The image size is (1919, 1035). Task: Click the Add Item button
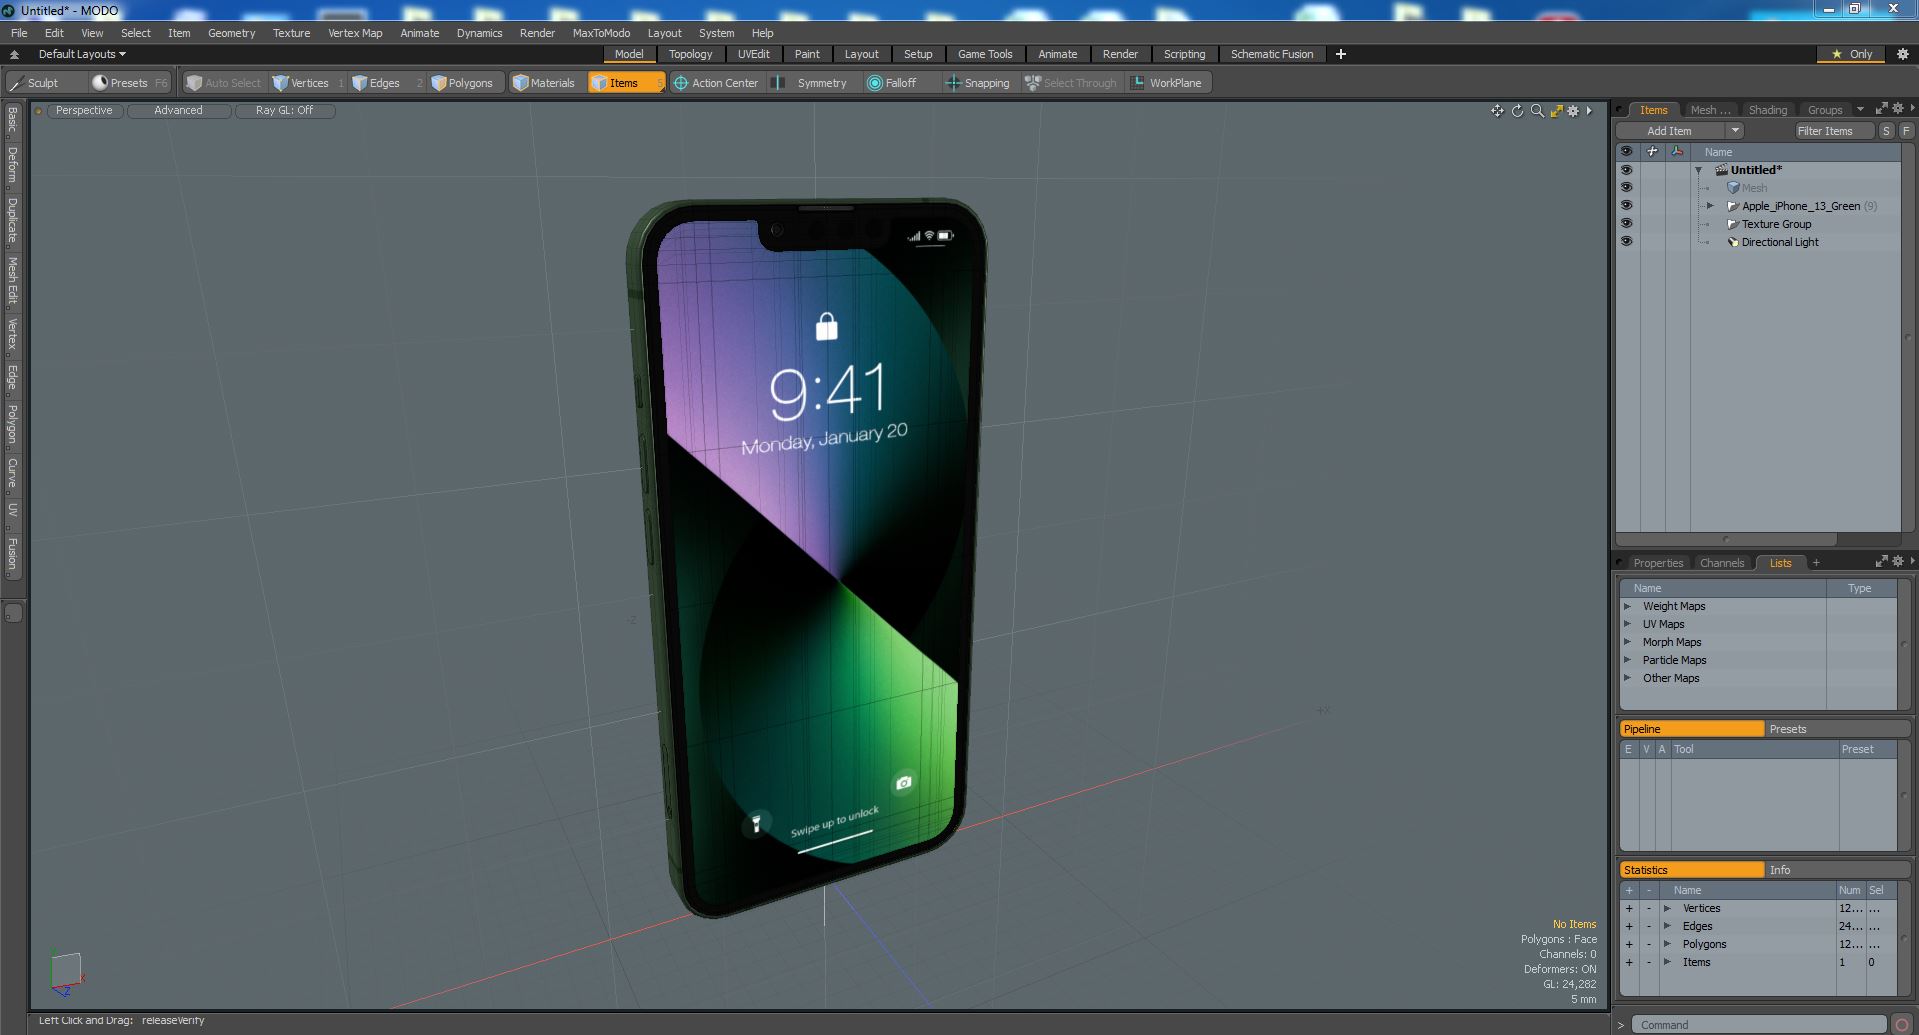[x=1670, y=131]
